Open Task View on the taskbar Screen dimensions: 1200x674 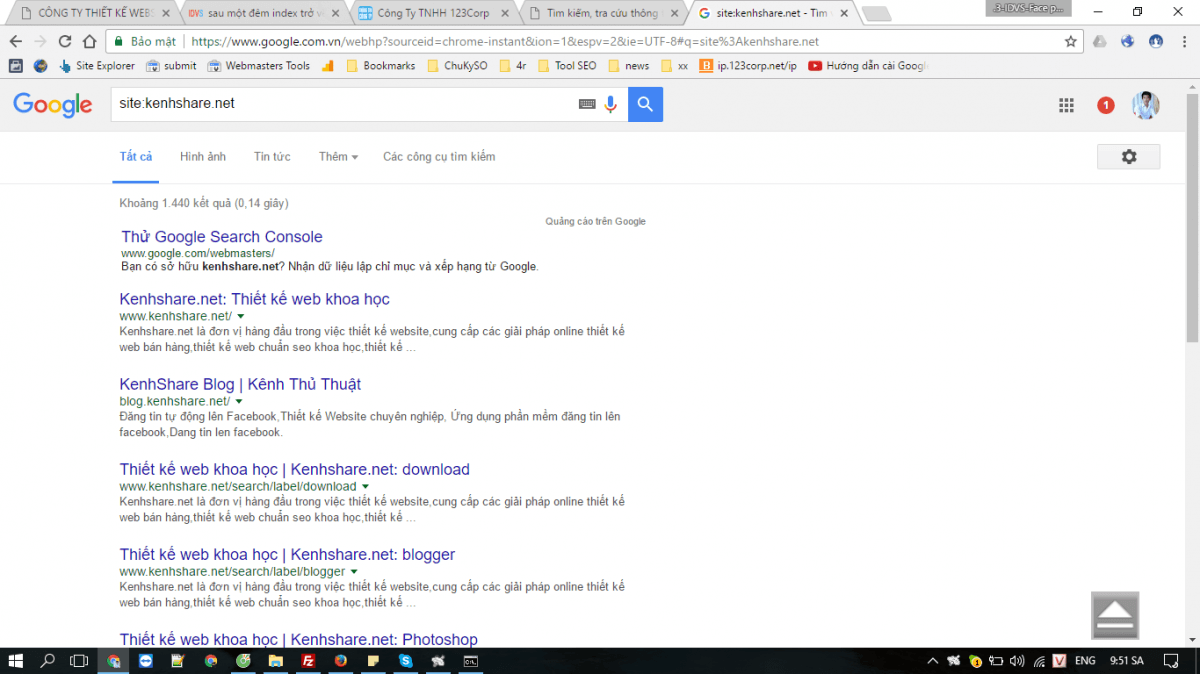click(x=79, y=661)
